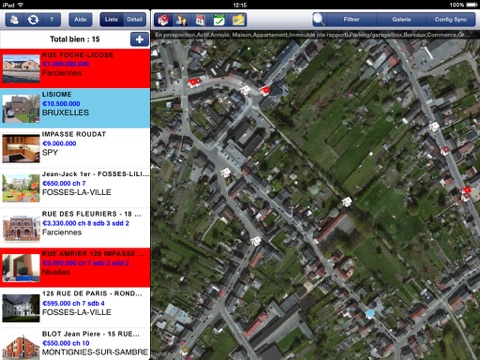Open thumbnail of RUE AMRIER 128 property
This screenshot has height=360, width=480.
[21, 268]
